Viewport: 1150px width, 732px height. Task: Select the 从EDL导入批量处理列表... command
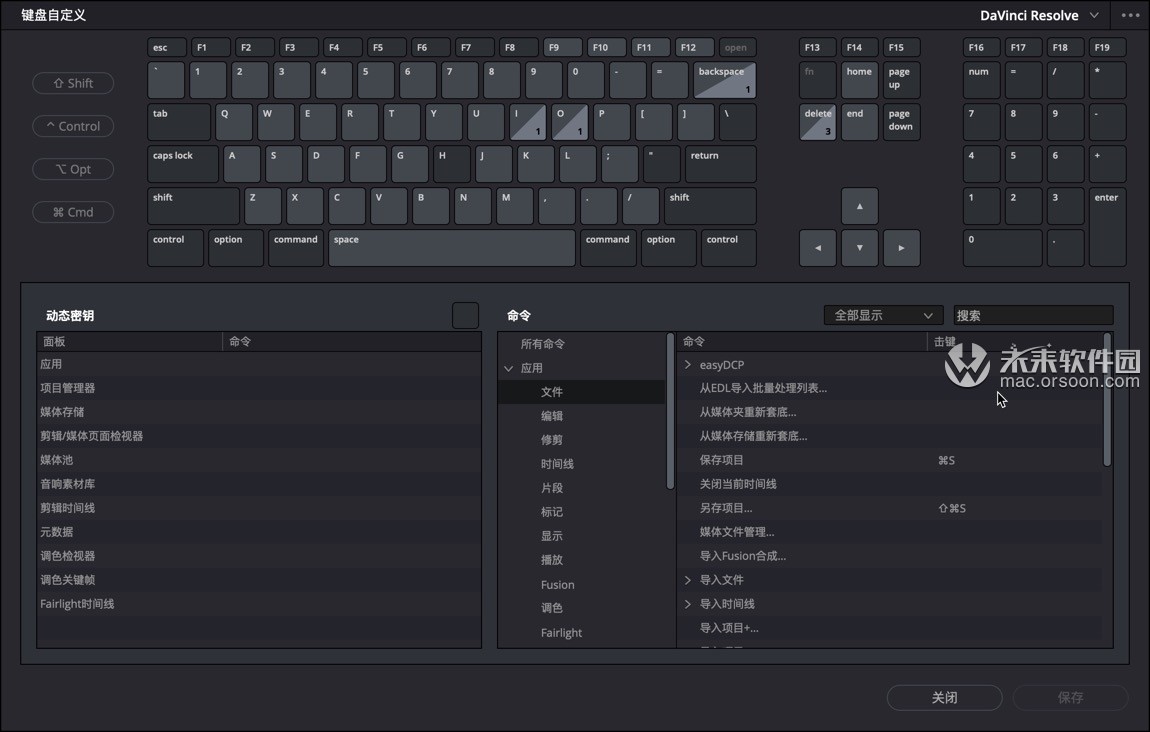tap(889, 388)
